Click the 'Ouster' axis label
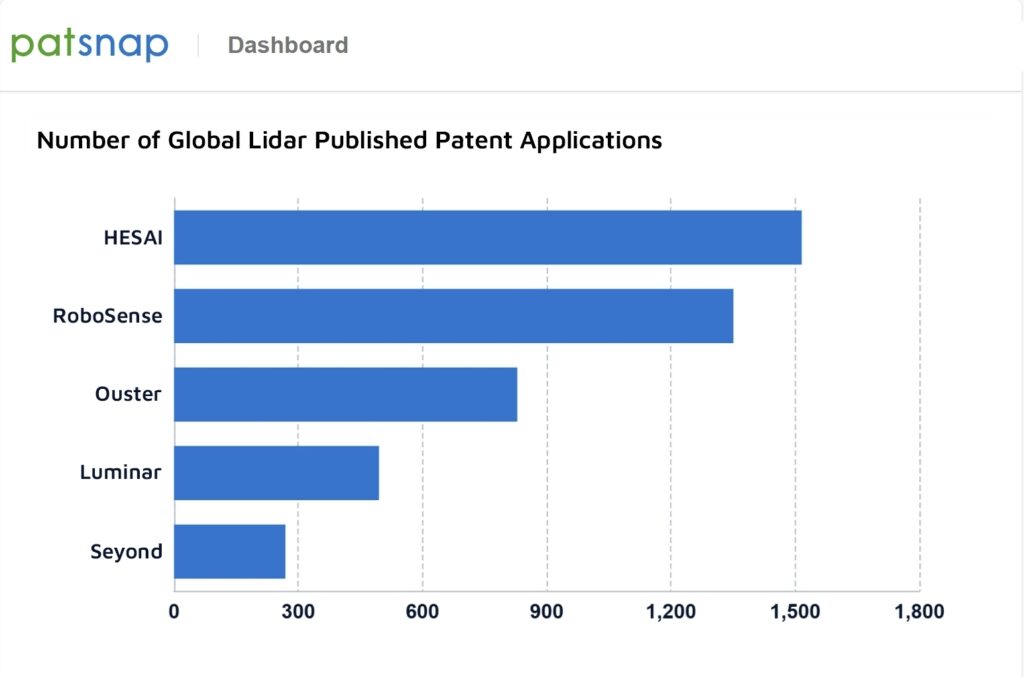Image resolution: width=1024 pixels, height=677 pixels. (129, 394)
